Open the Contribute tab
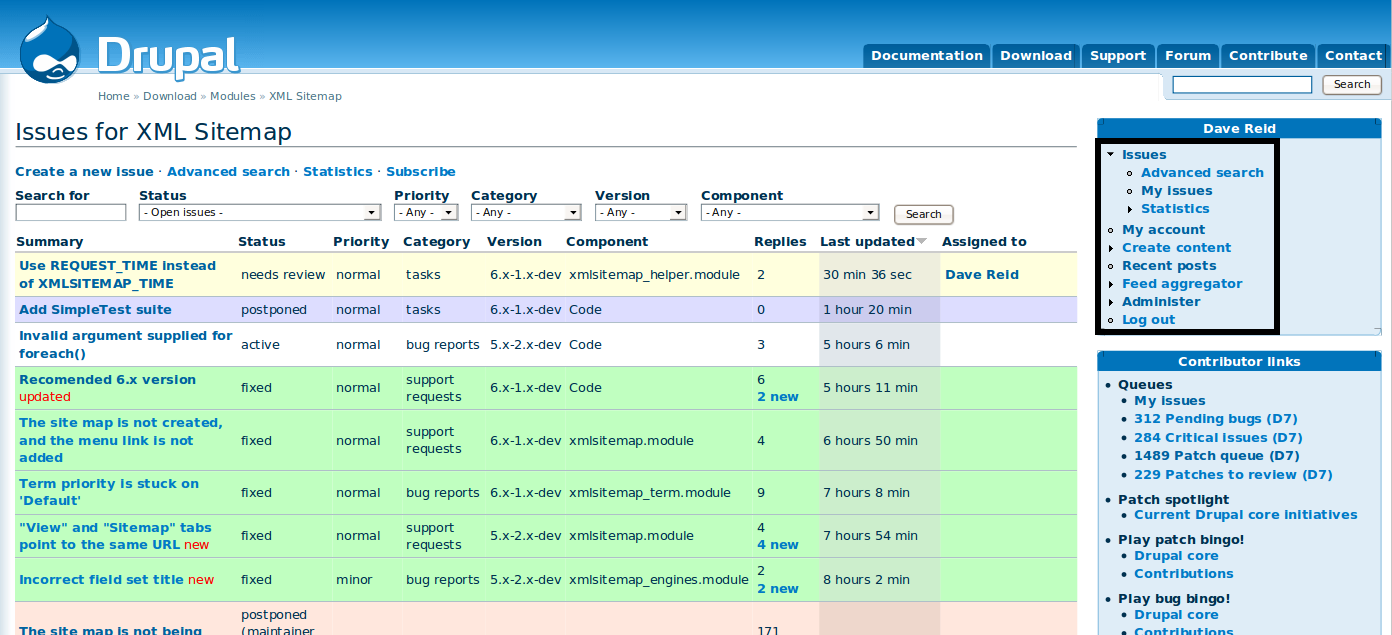This screenshot has width=1392, height=635. click(x=1268, y=56)
